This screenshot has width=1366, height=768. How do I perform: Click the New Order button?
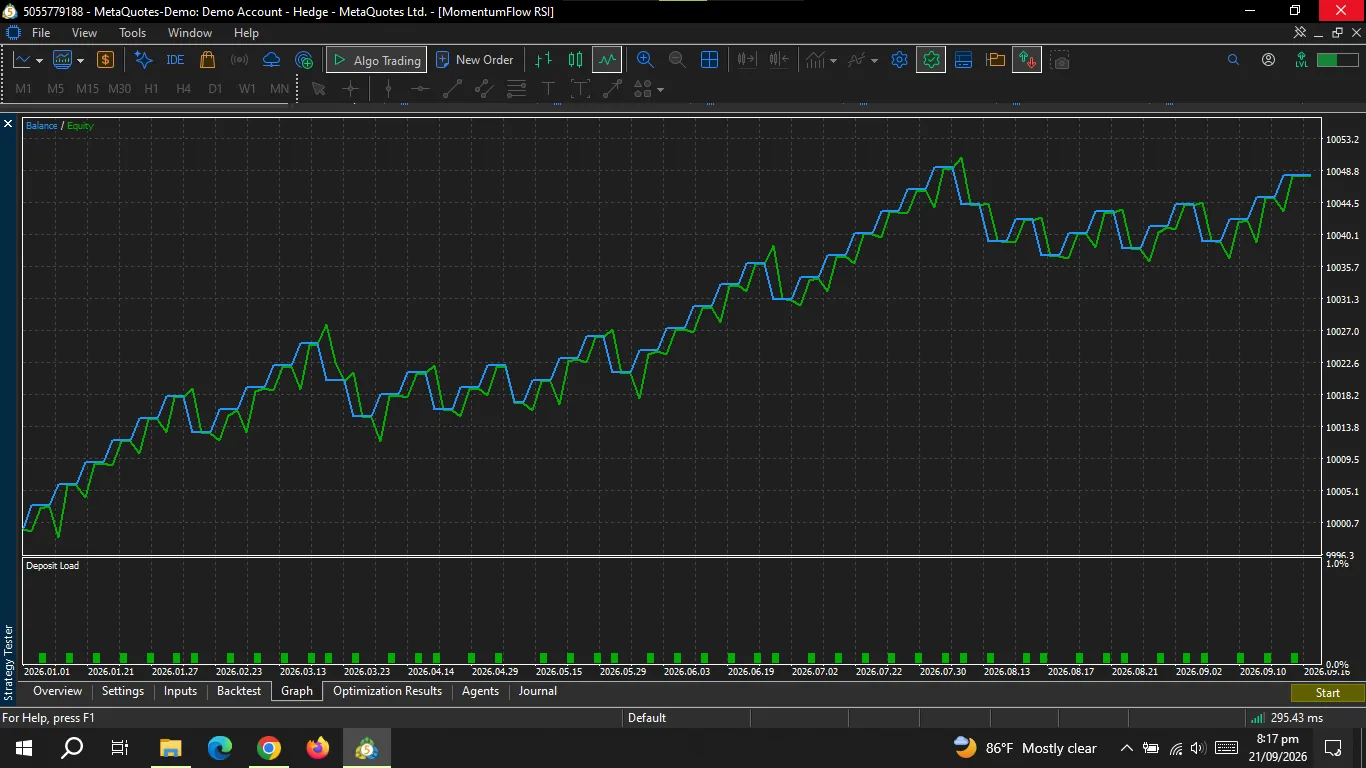[x=475, y=60]
